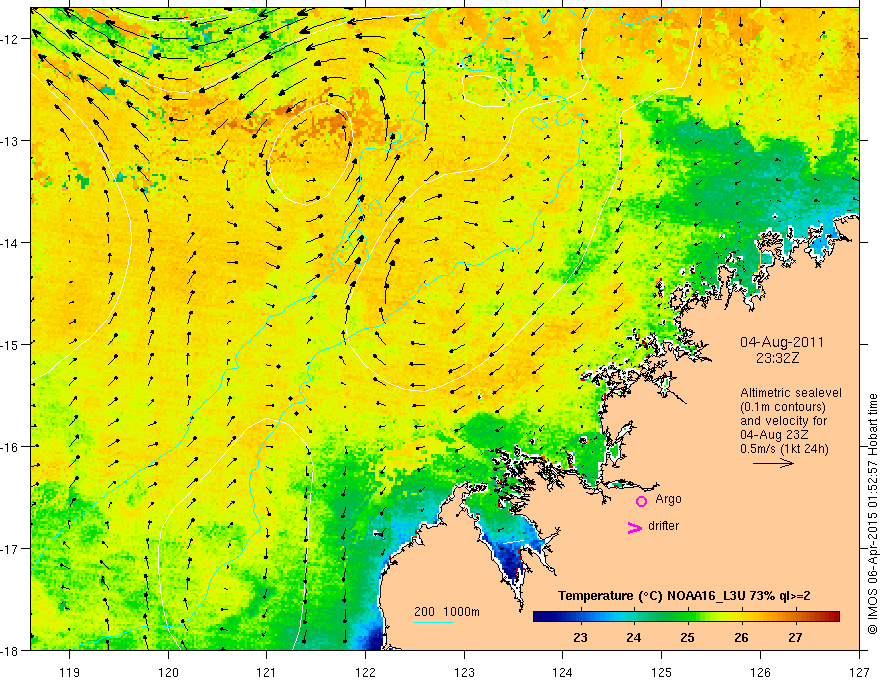
Task: Click the 27 tick label on colorbar
Action: (x=795, y=638)
